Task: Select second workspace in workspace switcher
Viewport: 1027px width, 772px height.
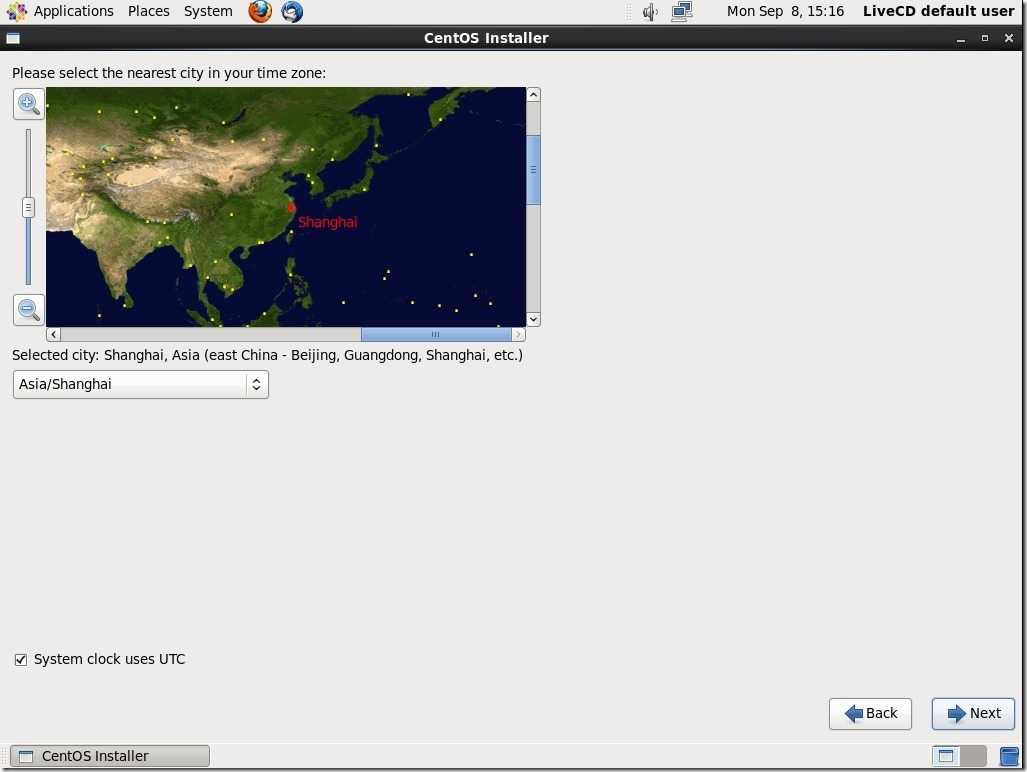Action: [x=973, y=756]
